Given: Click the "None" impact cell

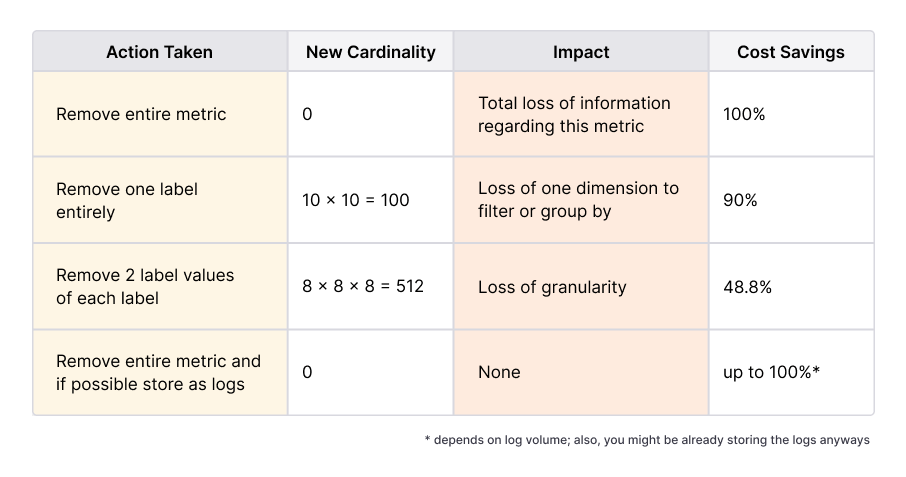Looking at the screenshot, I should [x=499, y=372].
